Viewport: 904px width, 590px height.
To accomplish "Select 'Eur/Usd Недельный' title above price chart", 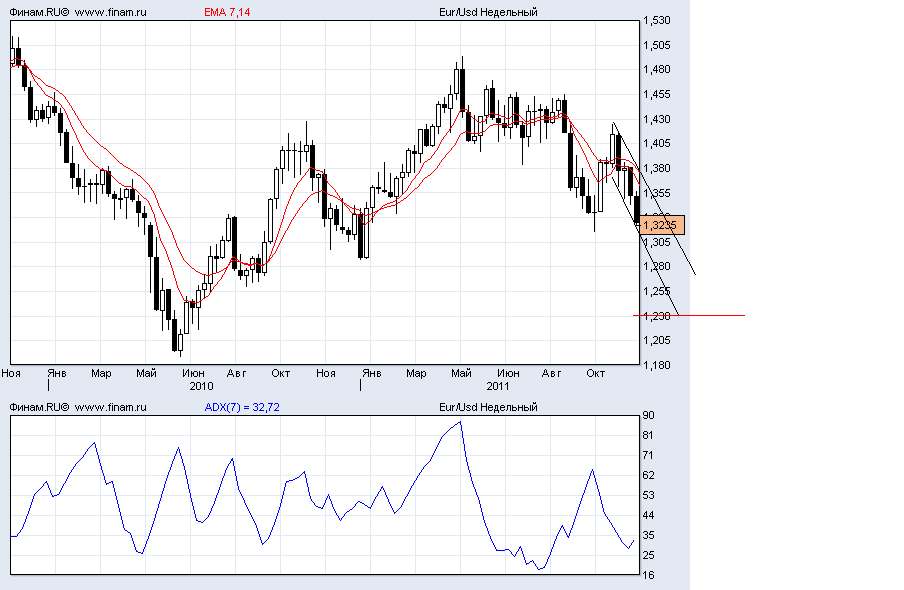I will coord(488,12).
